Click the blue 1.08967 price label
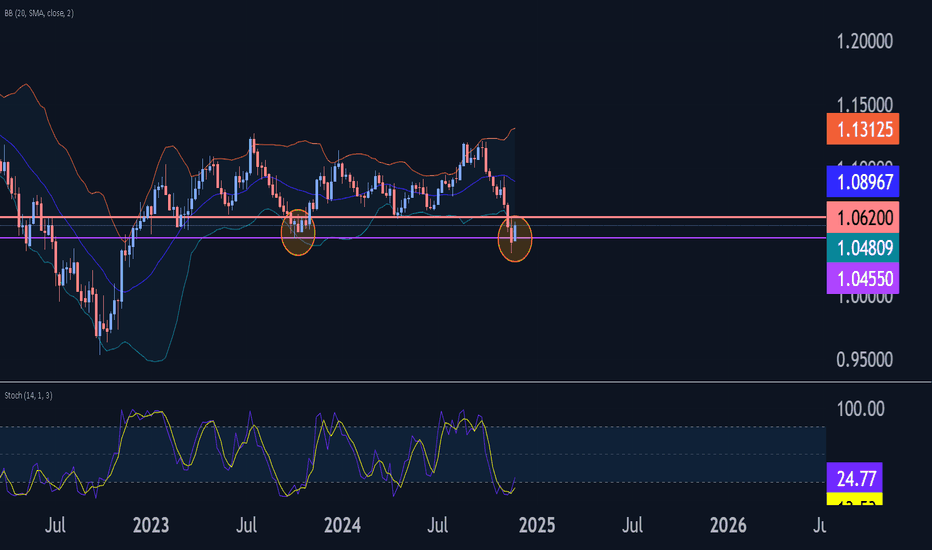This screenshot has width=932, height=550. [x=862, y=182]
